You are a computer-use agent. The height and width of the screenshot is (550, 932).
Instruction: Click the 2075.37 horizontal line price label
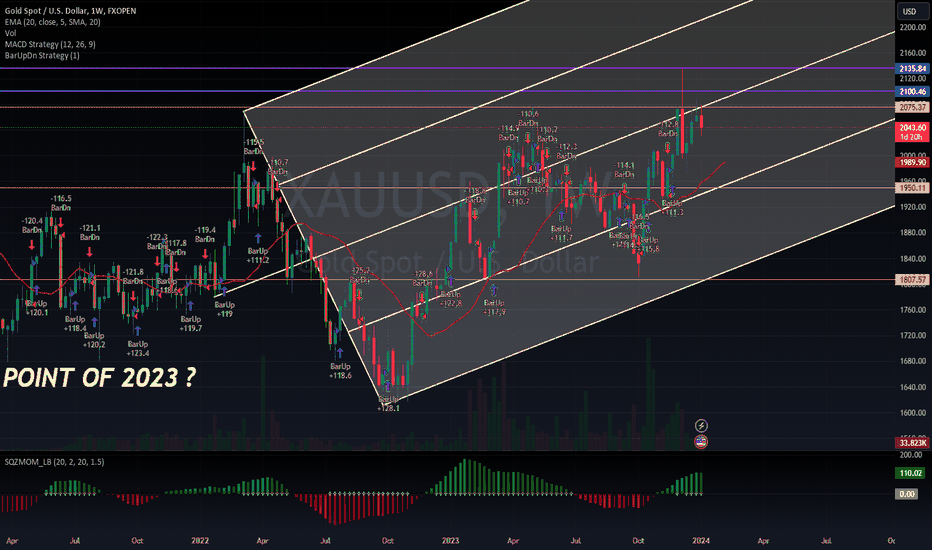[912, 108]
